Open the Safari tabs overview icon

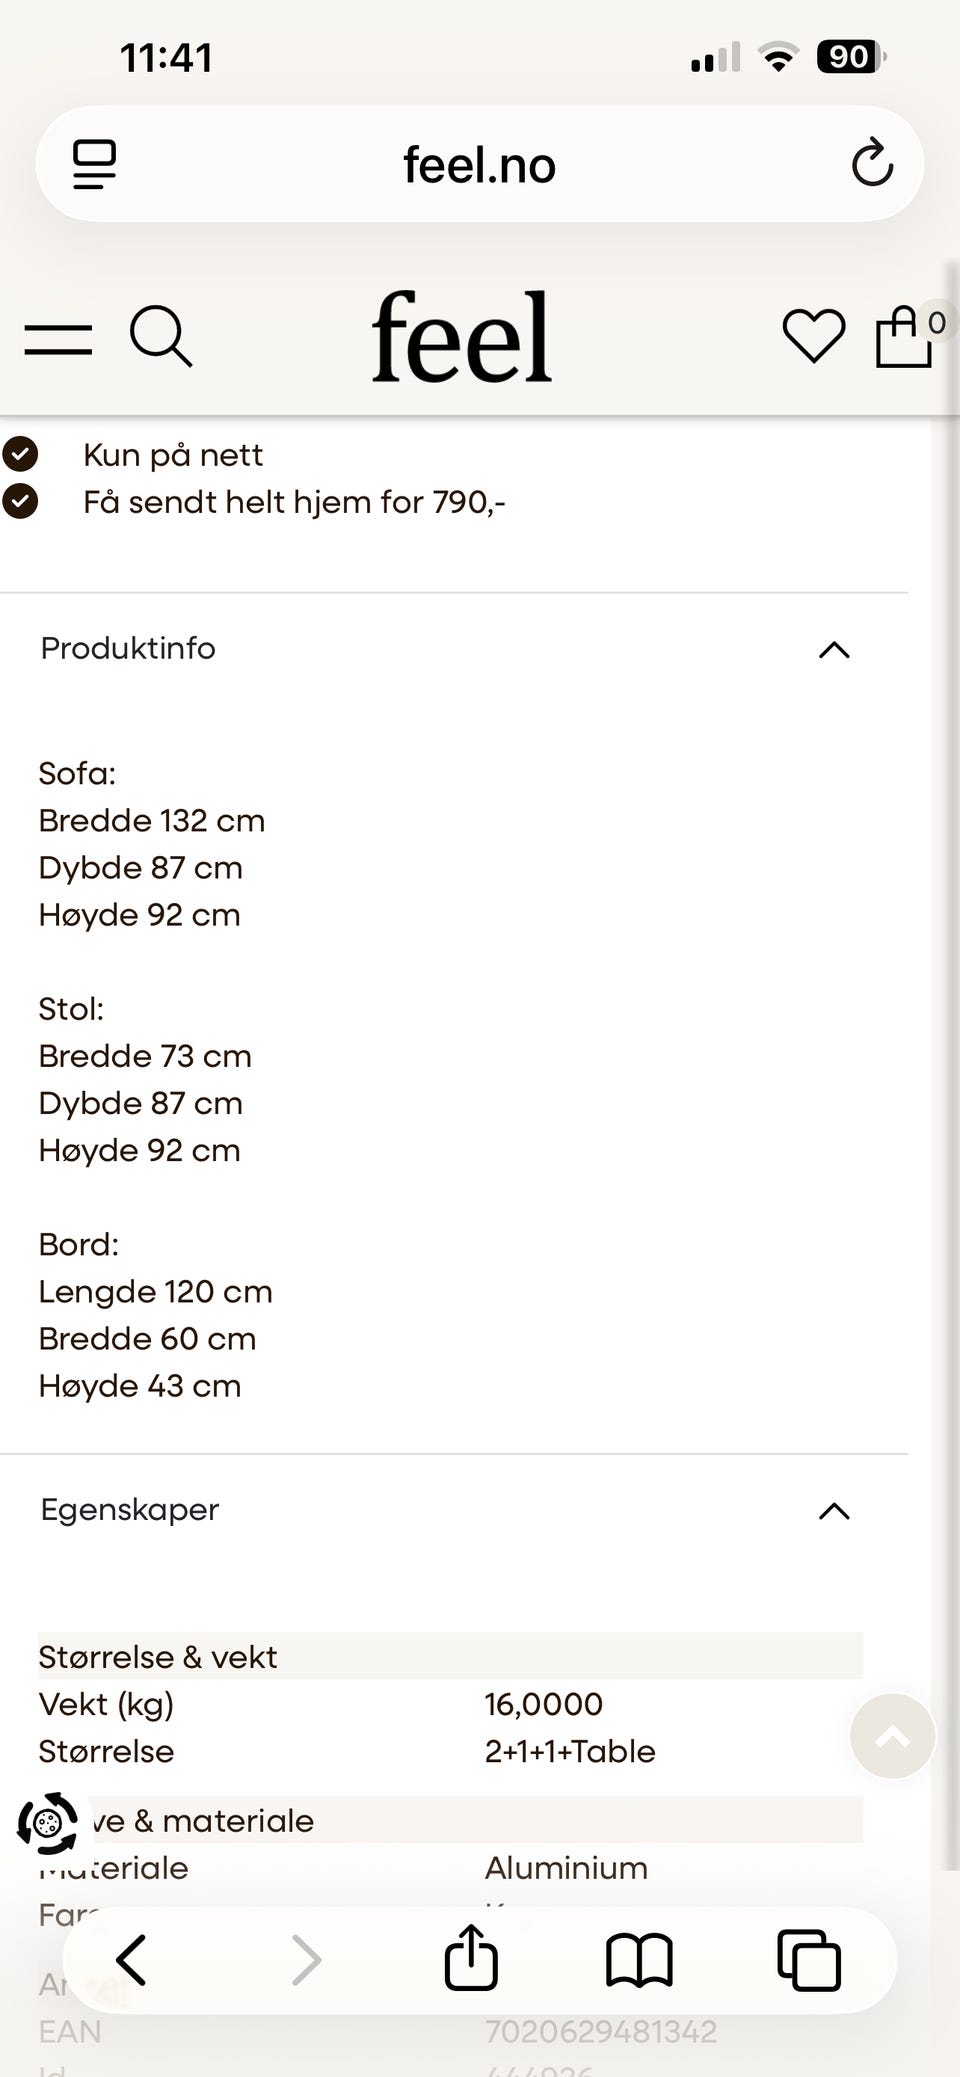(809, 1960)
